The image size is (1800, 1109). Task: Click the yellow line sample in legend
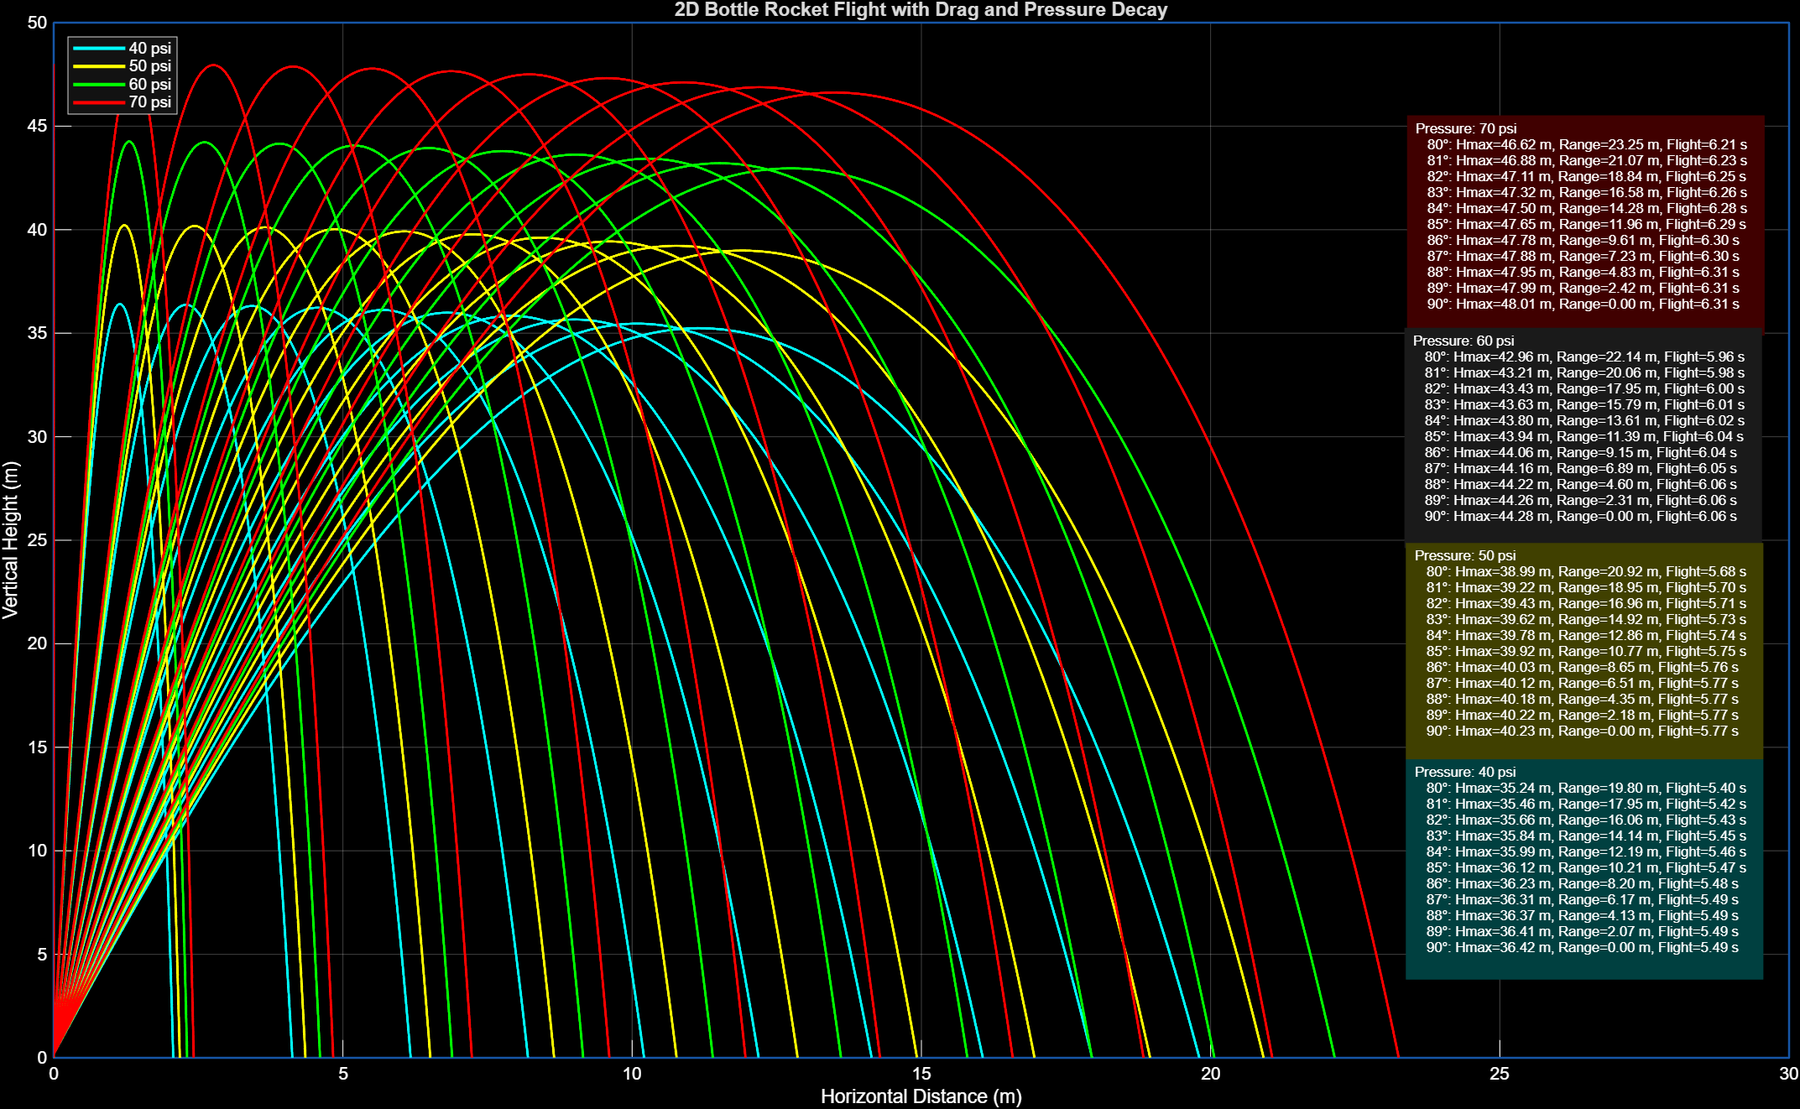click(x=98, y=66)
